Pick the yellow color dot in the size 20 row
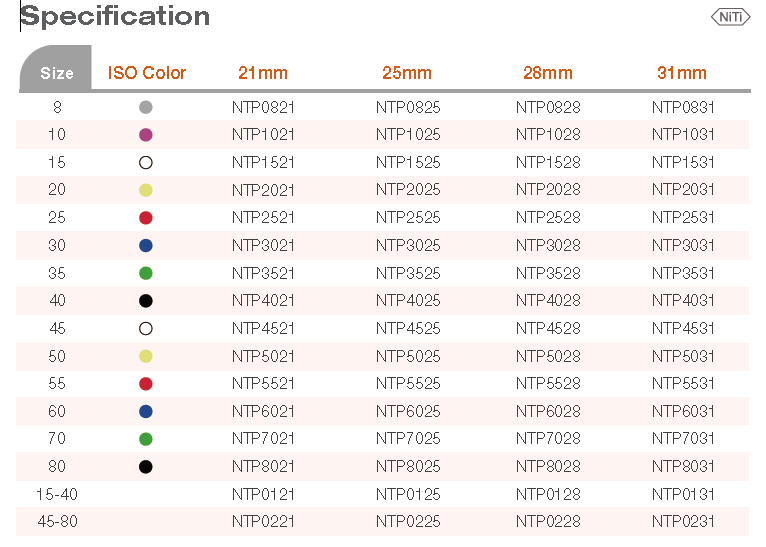 click(x=146, y=190)
